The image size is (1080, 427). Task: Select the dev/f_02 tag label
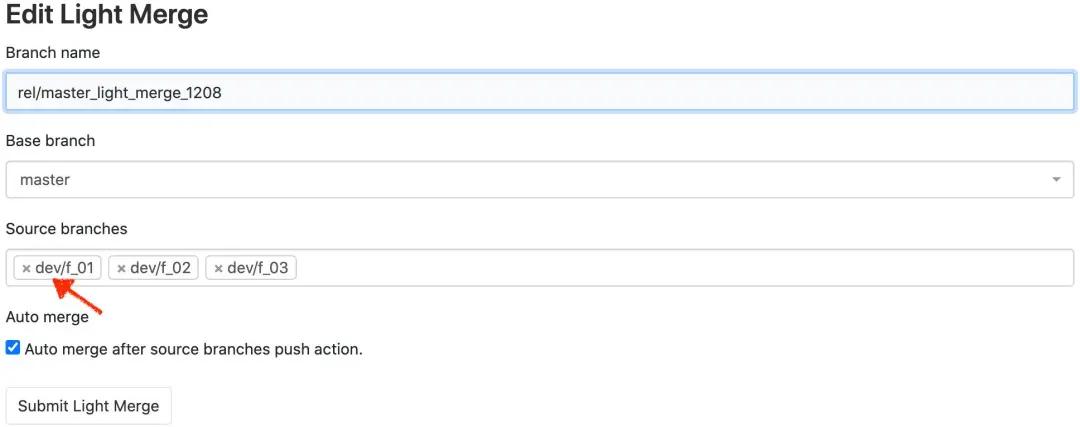pos(160,268)
